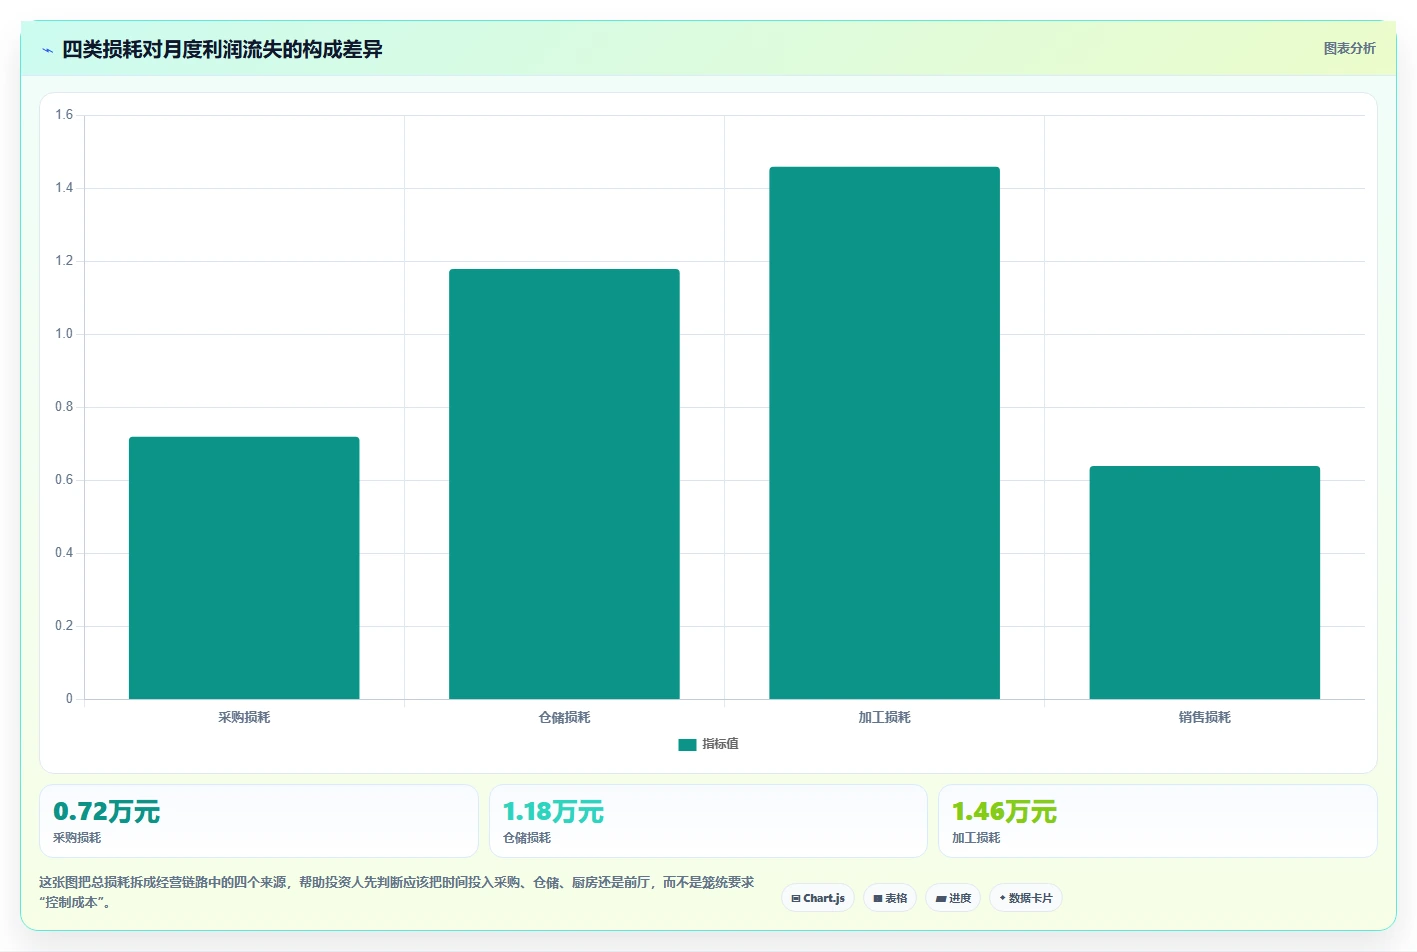
Task: Open the 1.18万元 仓储损耗 data card
Action: point(708,821)
